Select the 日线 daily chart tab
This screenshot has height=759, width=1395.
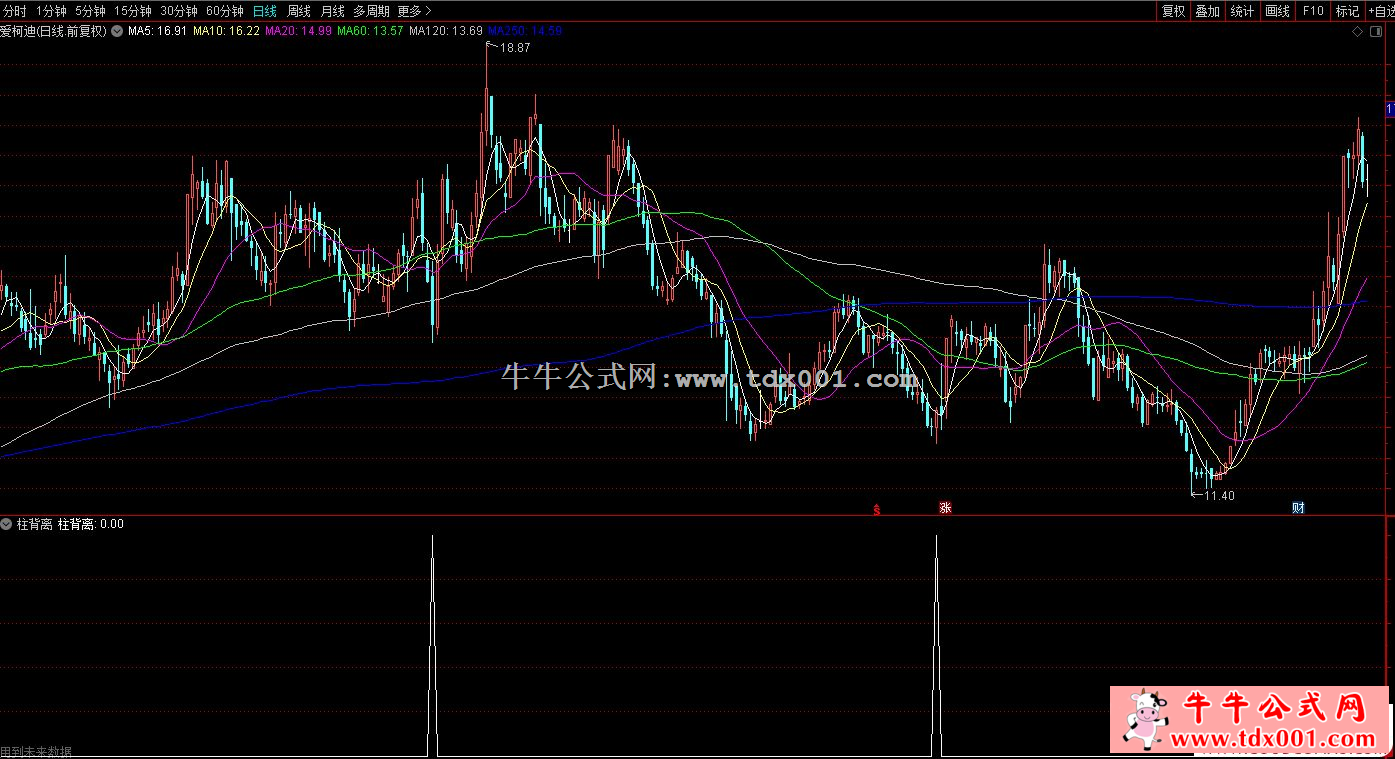coord(265,11)
